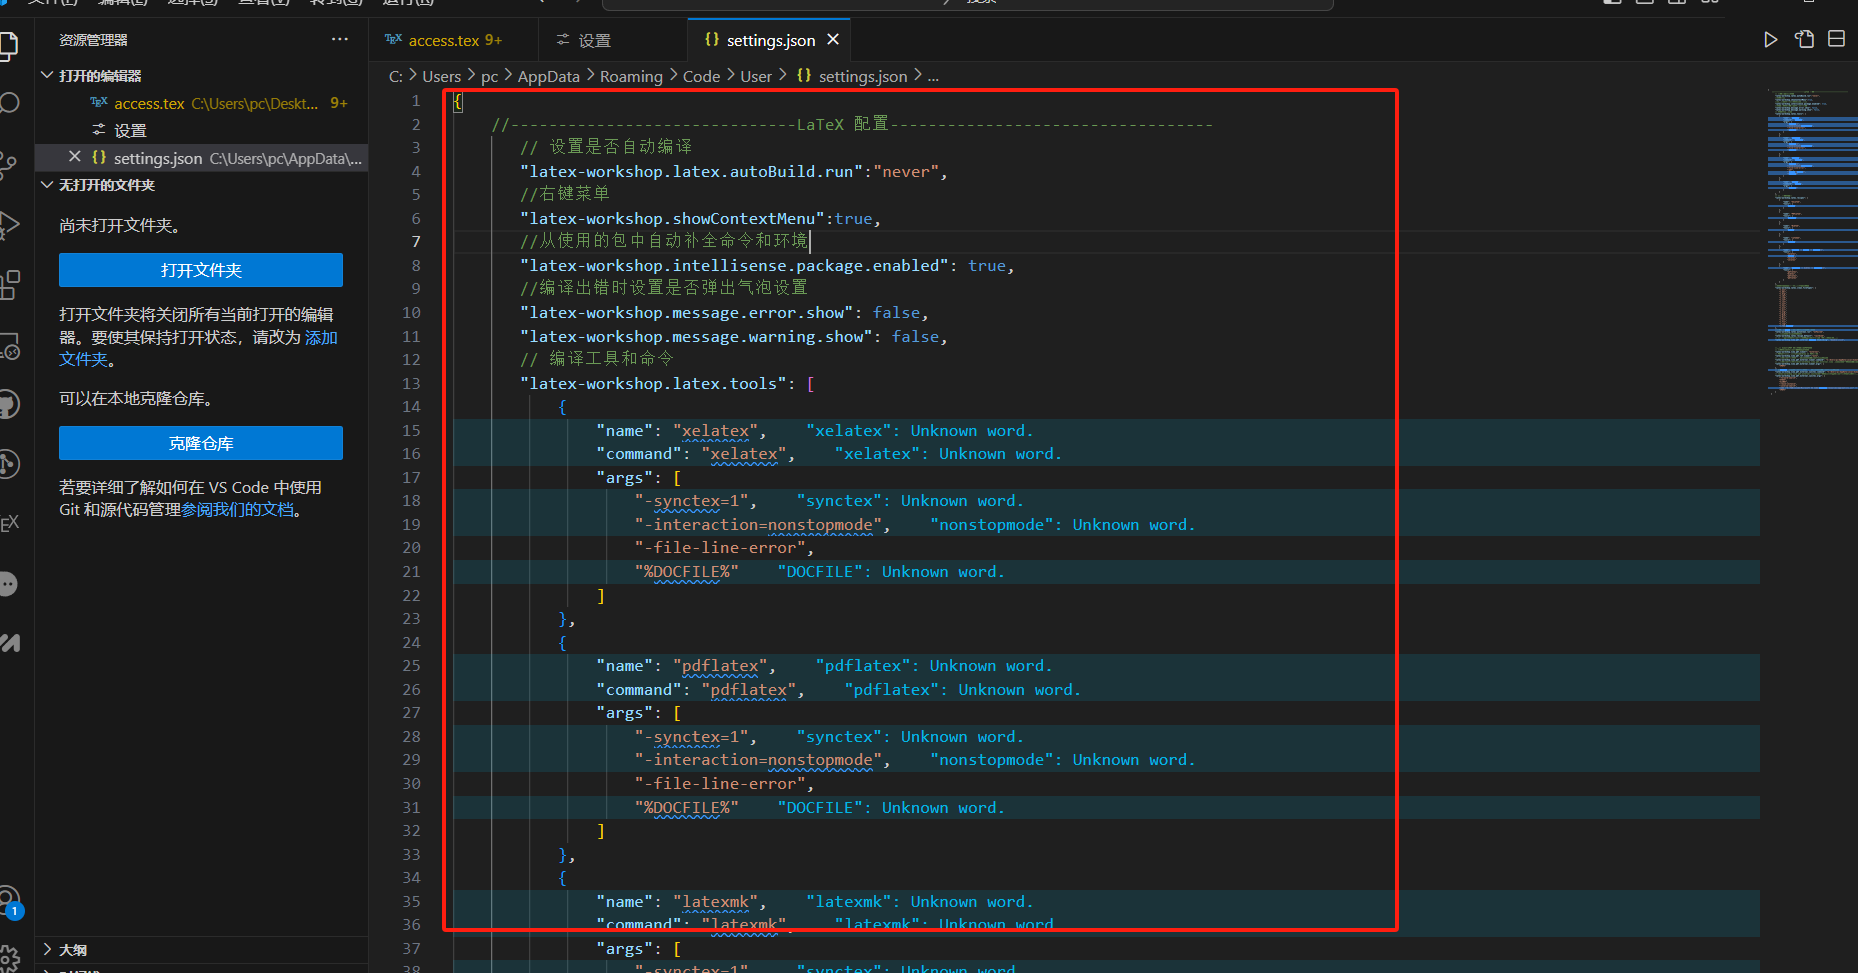The image size is (1858, 973).
Task: Collapse the 打开的编辑器 section
Action: [x=201, y=76]
